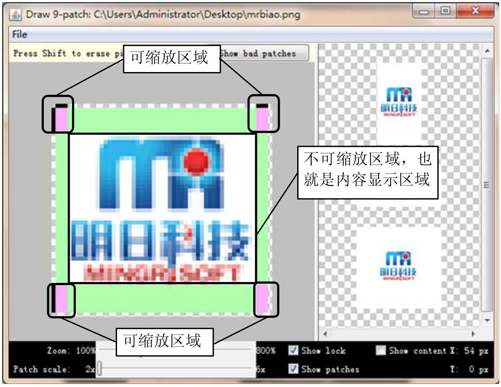Enable the Show content checkbox
This screenshot has width=501, height=387.
tap(381, 350)
